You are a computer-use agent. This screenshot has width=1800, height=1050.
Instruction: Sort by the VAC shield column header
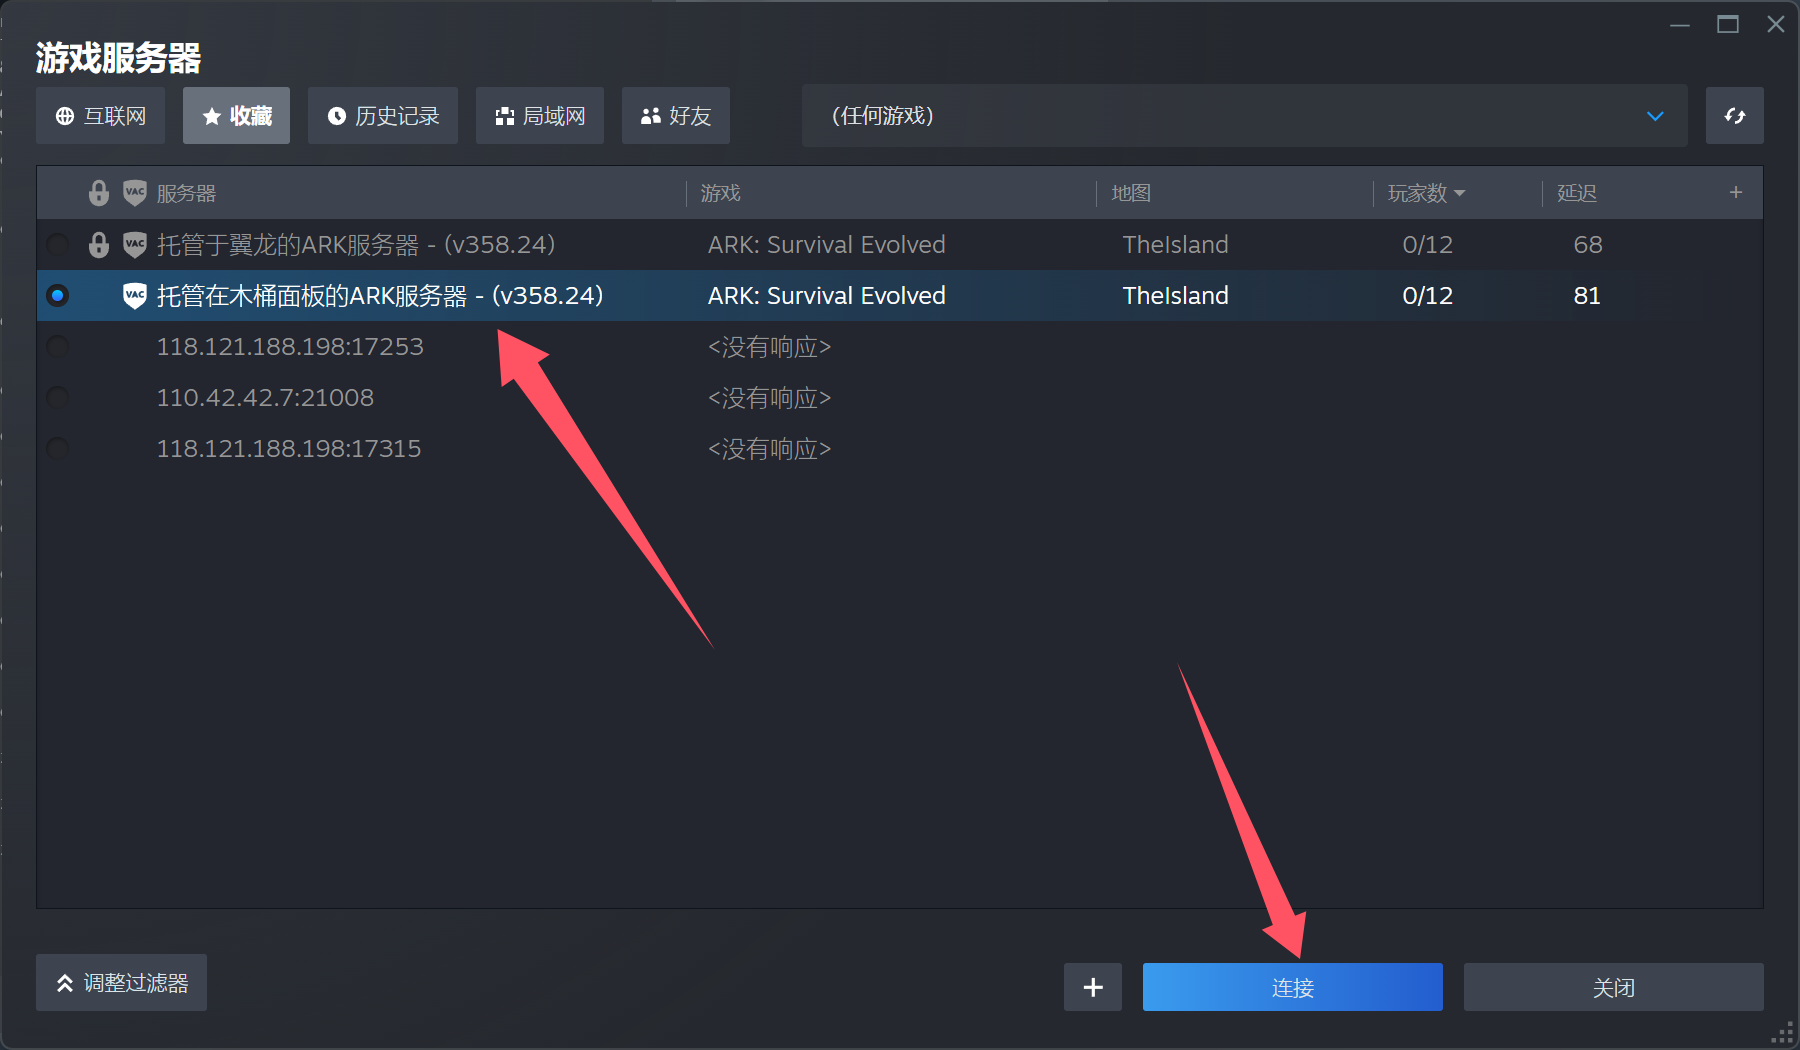pos(135,193)
